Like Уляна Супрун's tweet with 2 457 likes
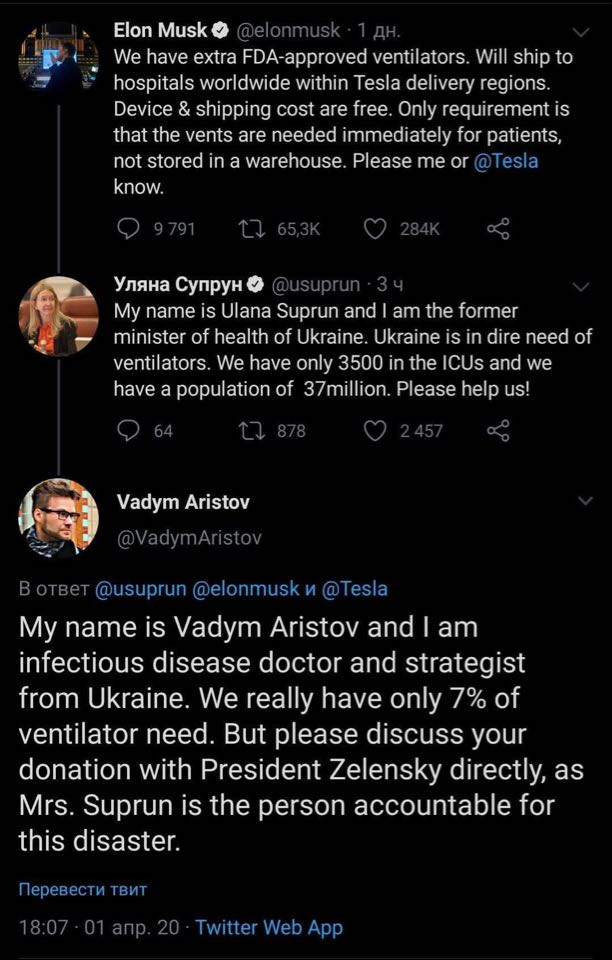The image size is (612, 960). (x=375, y=431)
